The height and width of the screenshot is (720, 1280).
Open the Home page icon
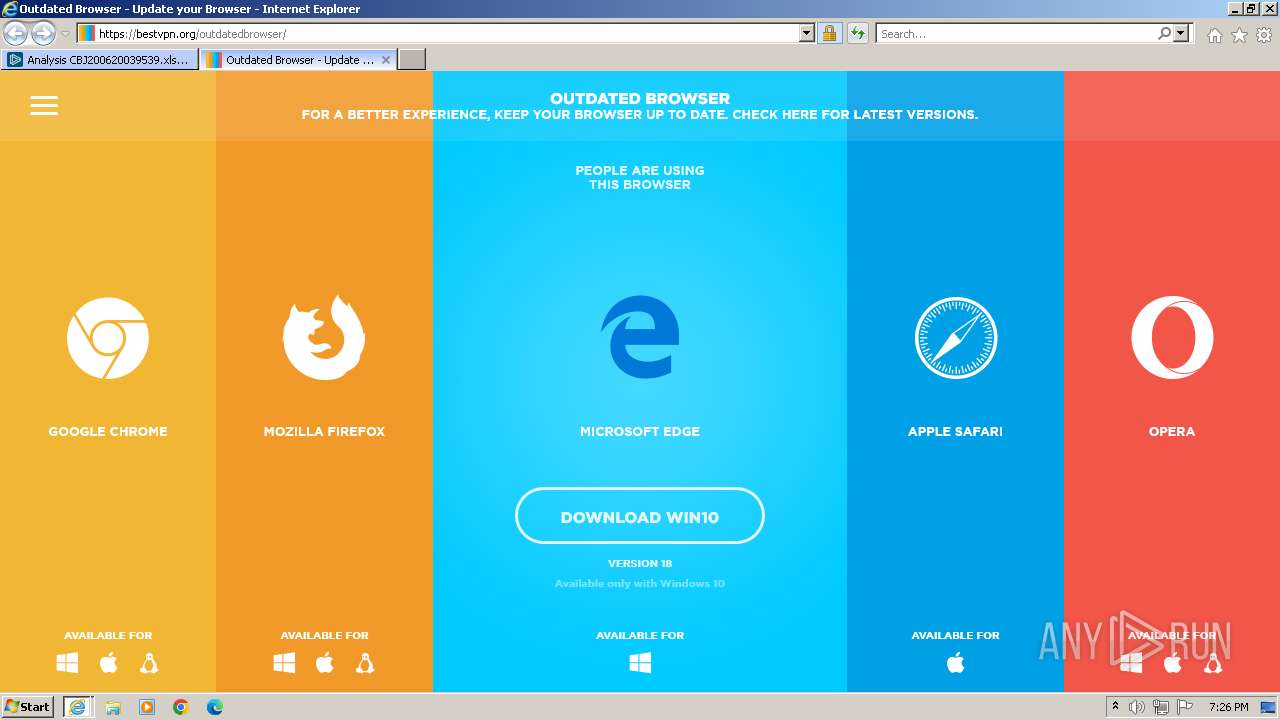[x=1214, y=35]
